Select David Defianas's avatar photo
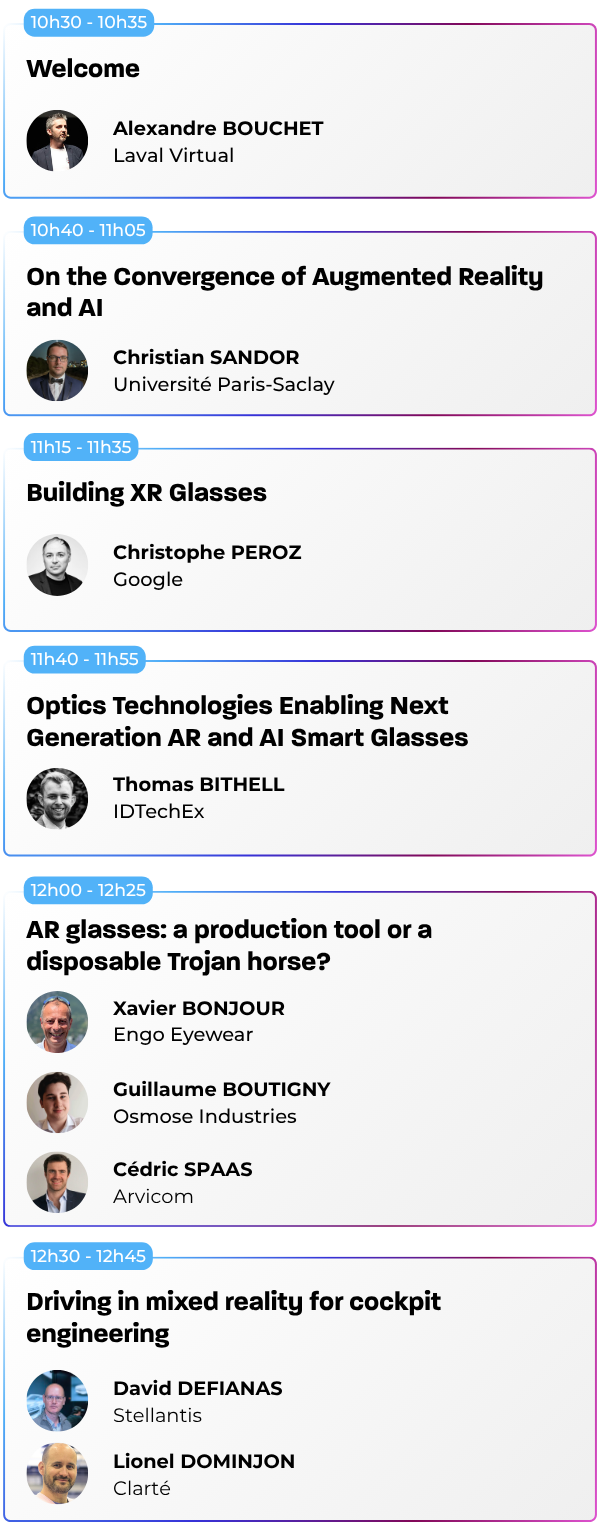 coord(57,1401)
